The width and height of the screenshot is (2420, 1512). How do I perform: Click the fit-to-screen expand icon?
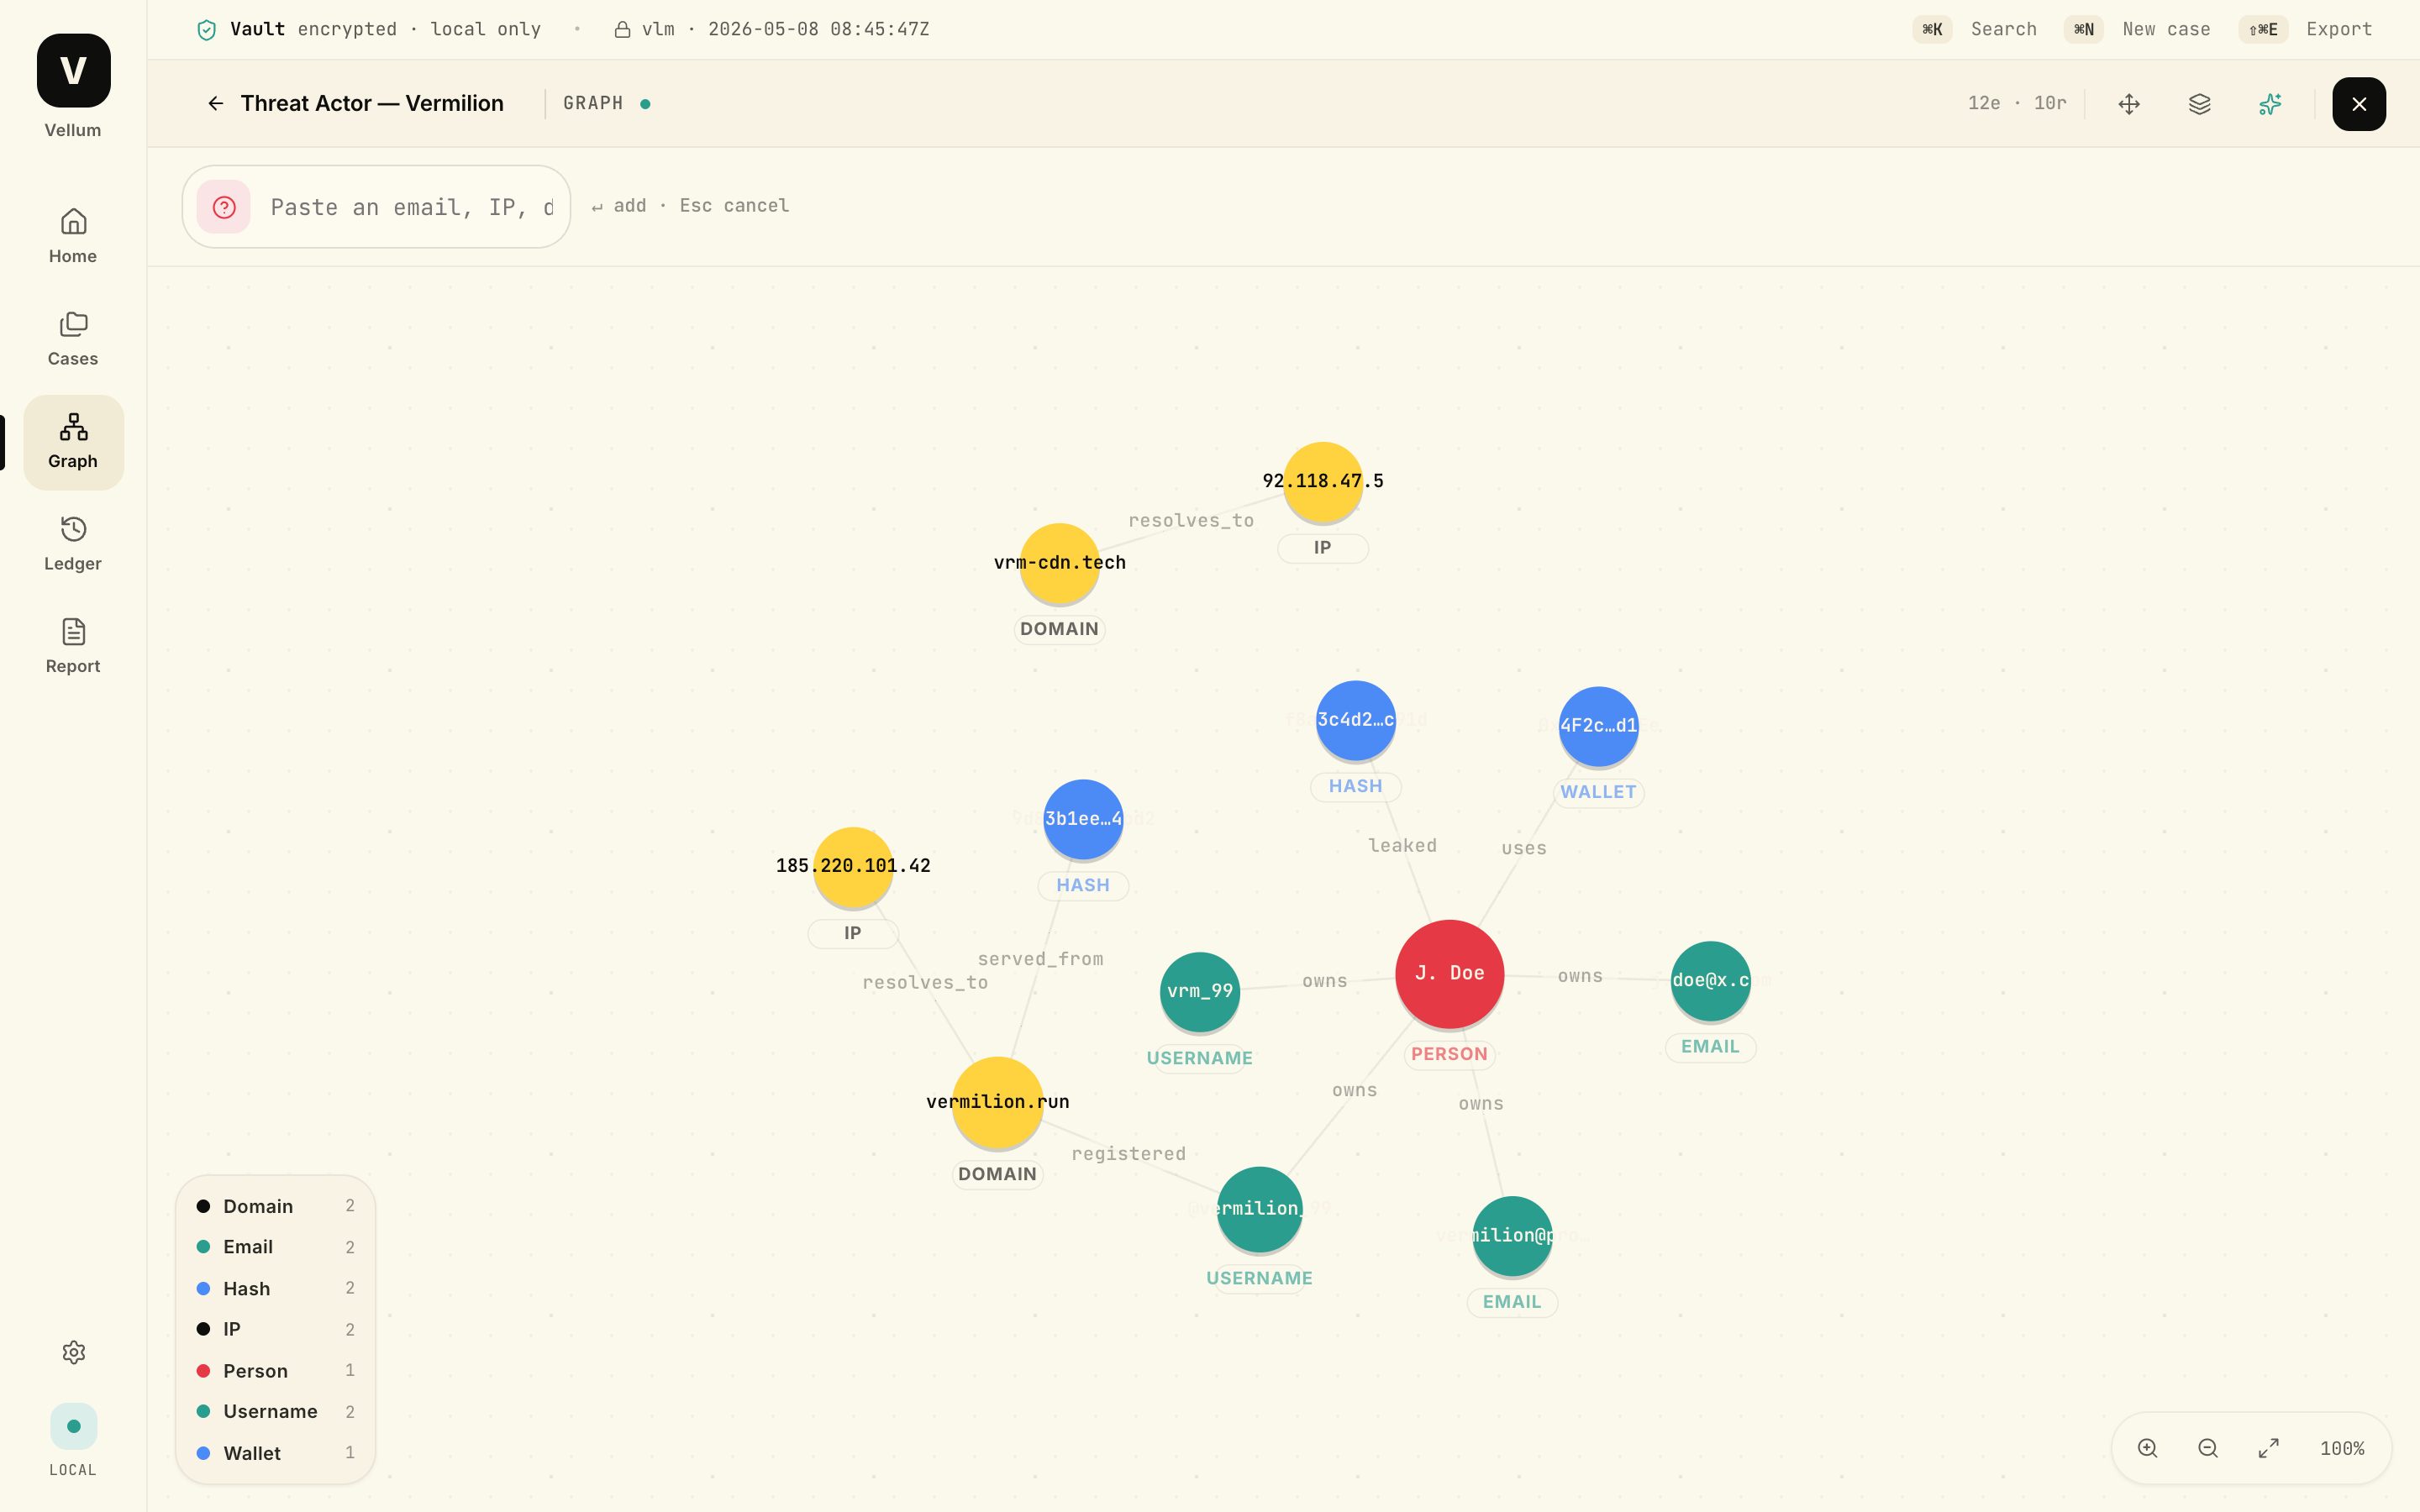tap(2269, 1448)
